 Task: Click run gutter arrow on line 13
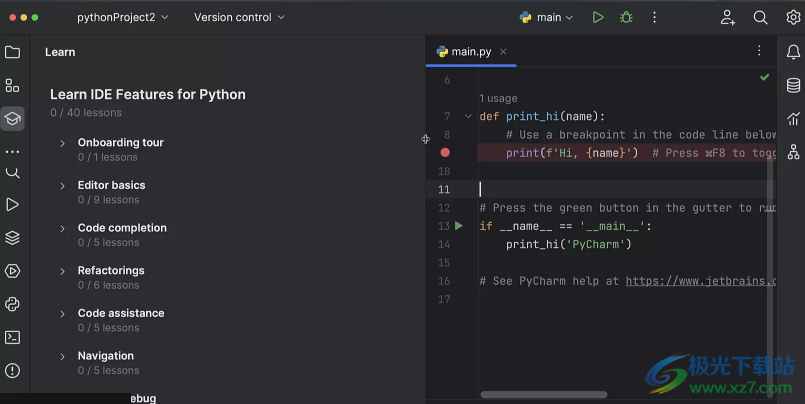459,225
